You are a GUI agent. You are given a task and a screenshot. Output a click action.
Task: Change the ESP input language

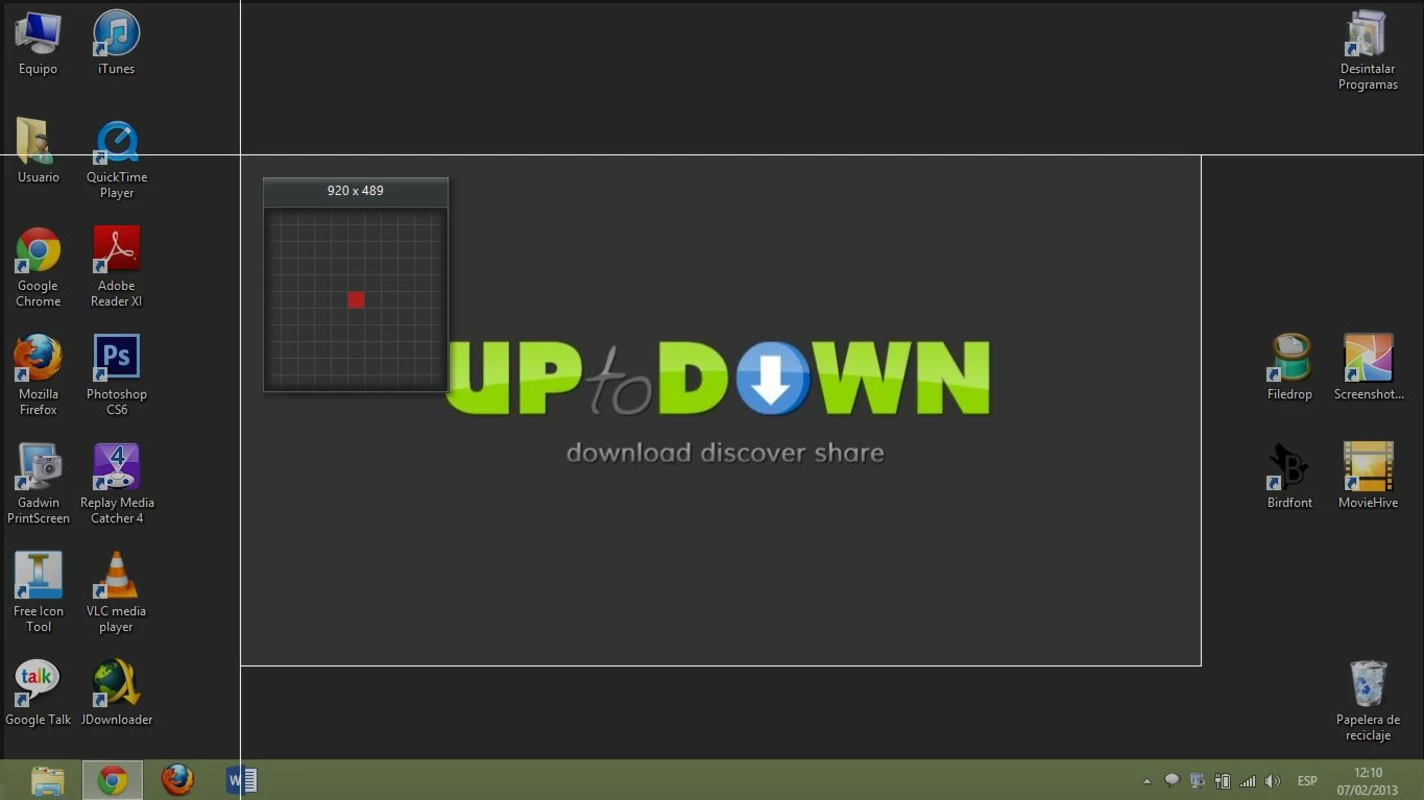tap(1307, 781)
